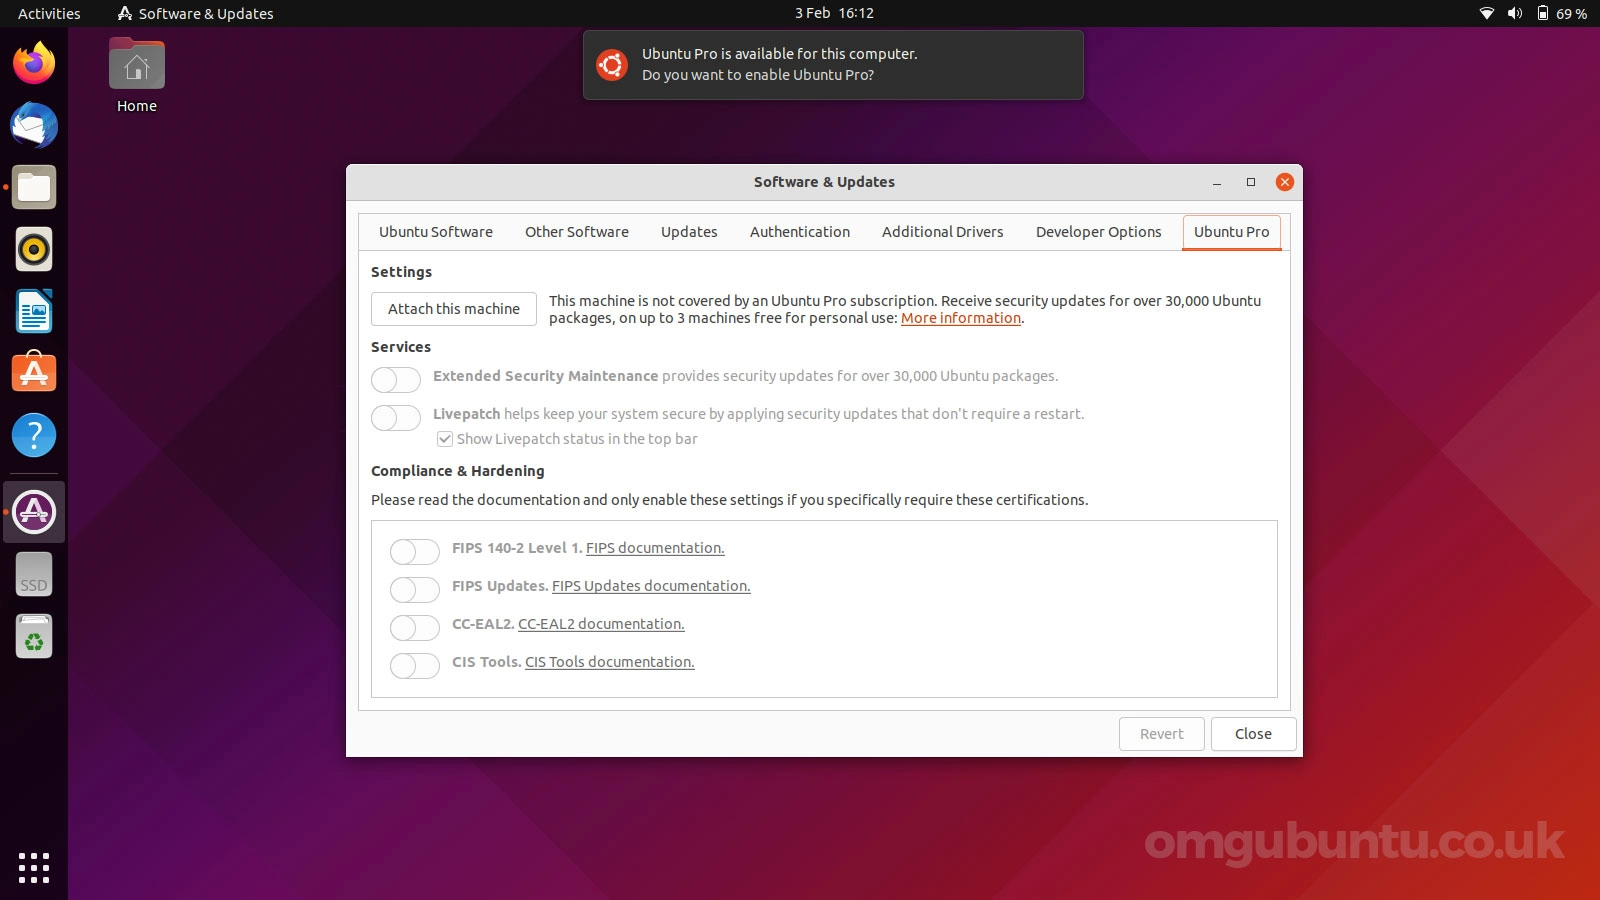1600x900 pixels.
Task: Maximize the Software & Updates window
Action: (1250, 182)
